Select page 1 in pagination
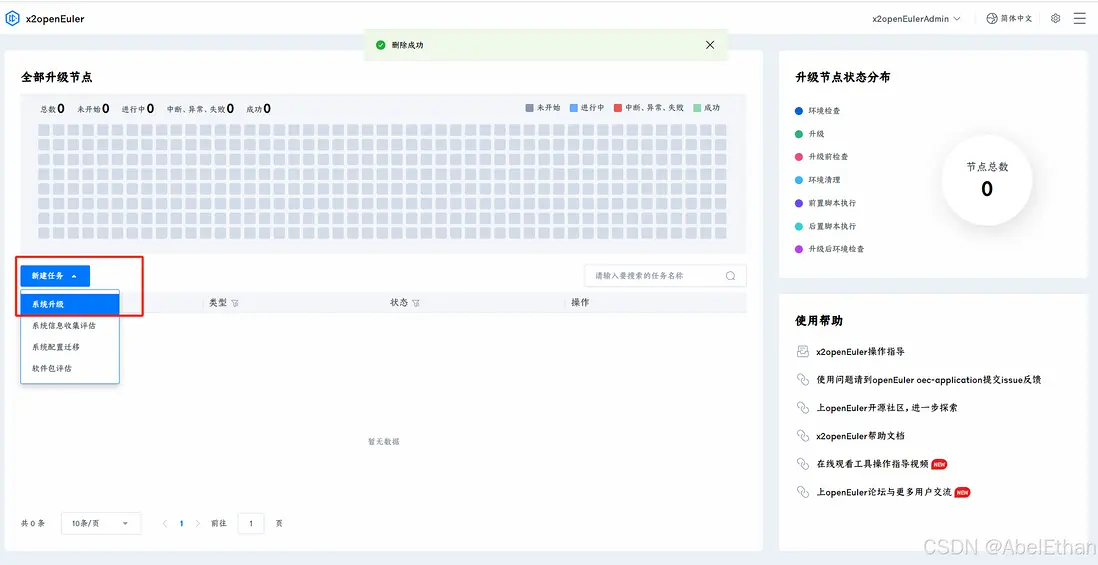Viewport: 1098px width, 565px height. (x=181, y=523)
